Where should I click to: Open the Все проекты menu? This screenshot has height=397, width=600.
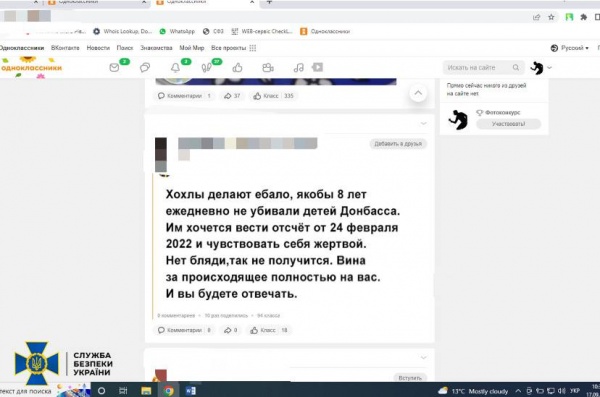233,48
